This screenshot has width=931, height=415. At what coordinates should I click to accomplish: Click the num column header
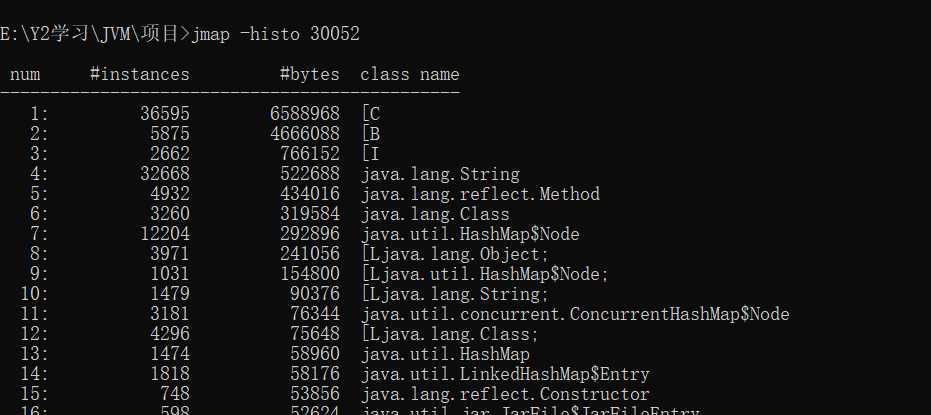[x=25, y=74]
